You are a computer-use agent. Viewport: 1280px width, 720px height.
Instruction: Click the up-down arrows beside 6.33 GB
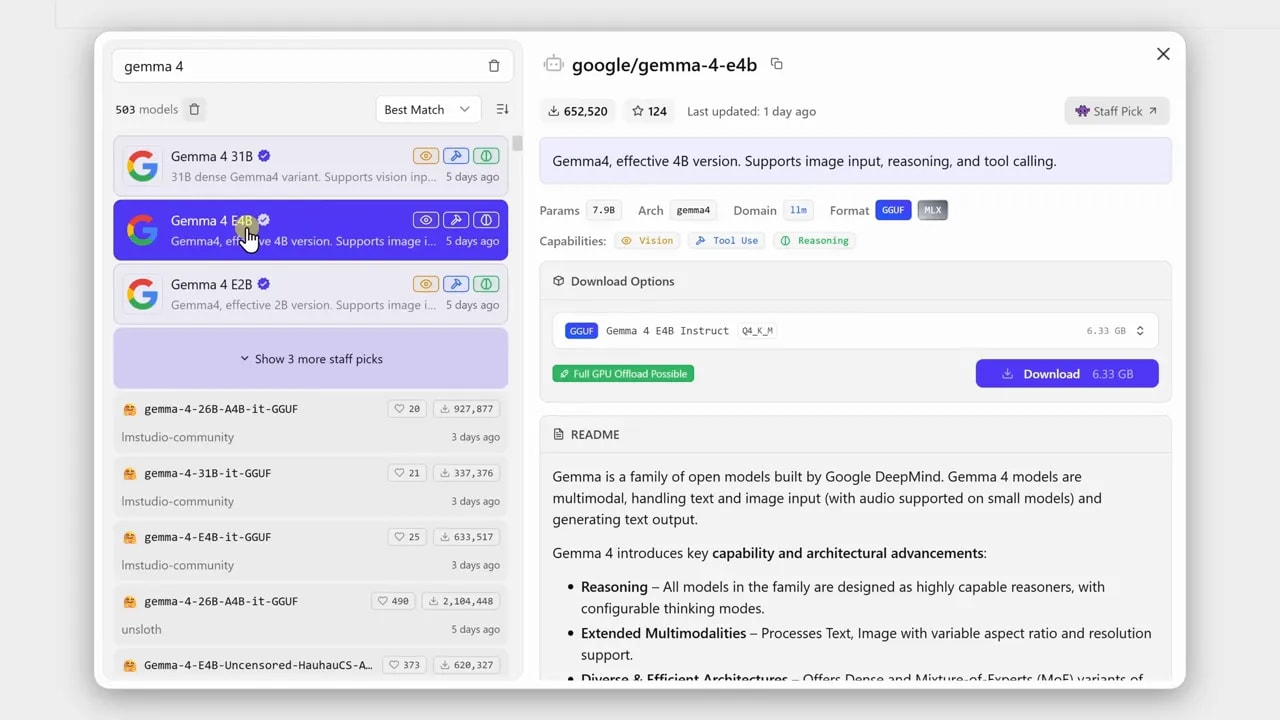(1140, 331)
